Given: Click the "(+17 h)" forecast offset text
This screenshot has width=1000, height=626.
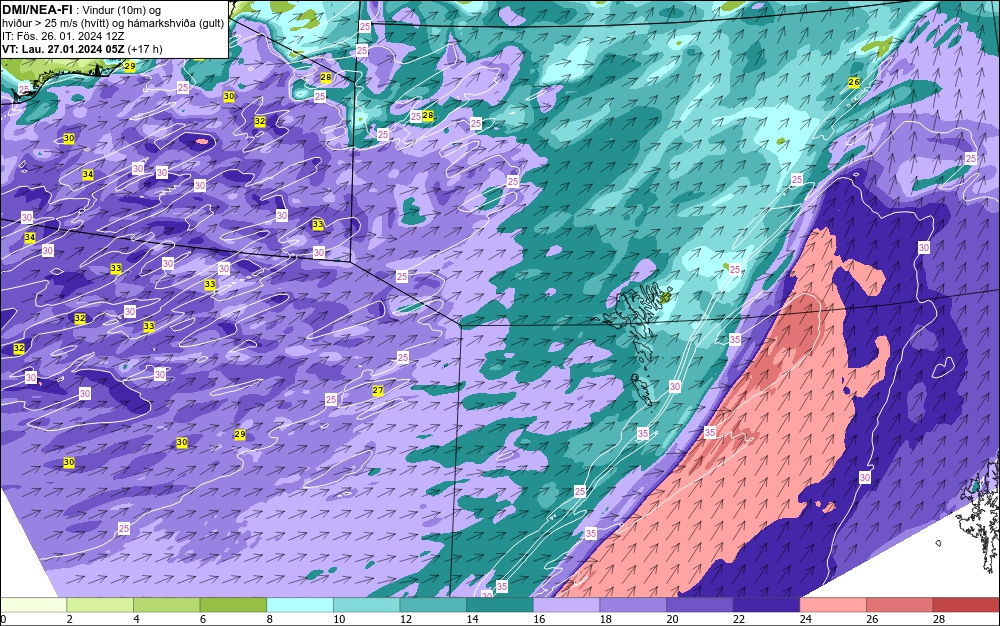Looking at the screenshot, I should click(x=145, y=49).
